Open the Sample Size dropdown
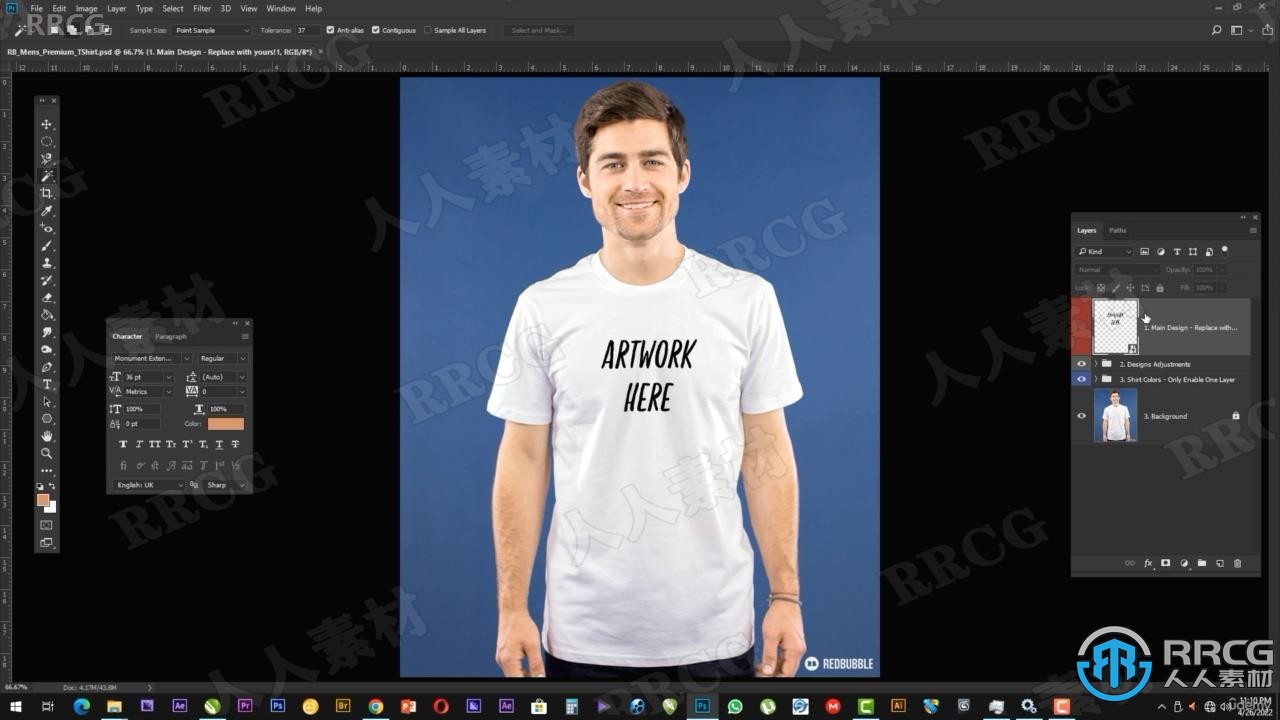1280x720 pixels. tap(212, 30)
